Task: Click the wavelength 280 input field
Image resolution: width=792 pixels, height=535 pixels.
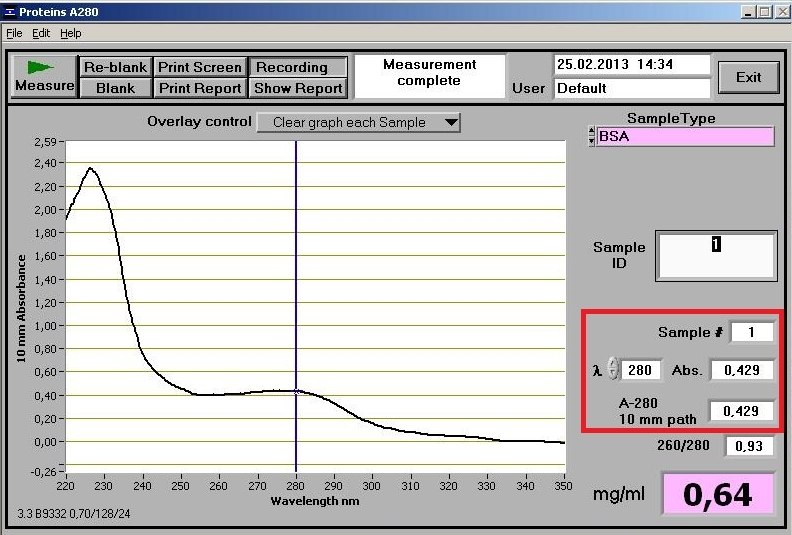Action: 640,371
